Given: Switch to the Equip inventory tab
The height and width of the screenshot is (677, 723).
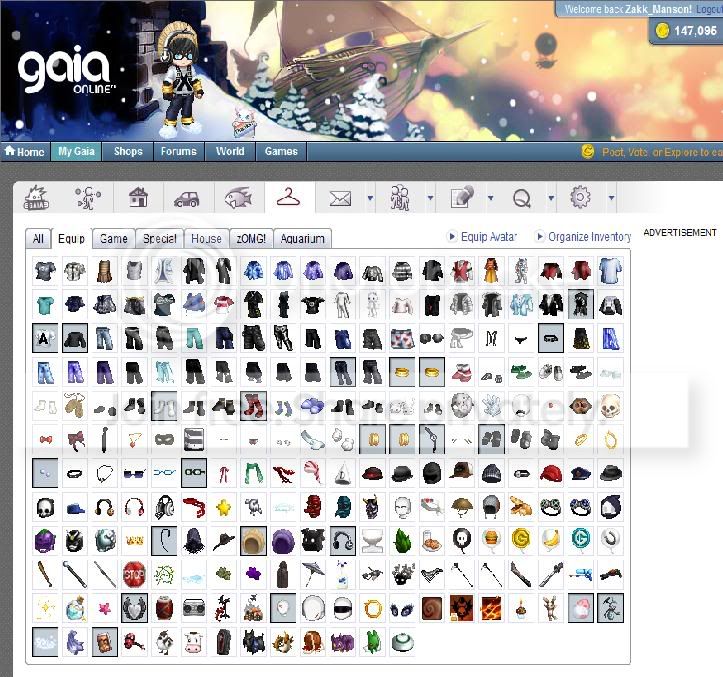Looking at the screenshot, I should (71, 239).
